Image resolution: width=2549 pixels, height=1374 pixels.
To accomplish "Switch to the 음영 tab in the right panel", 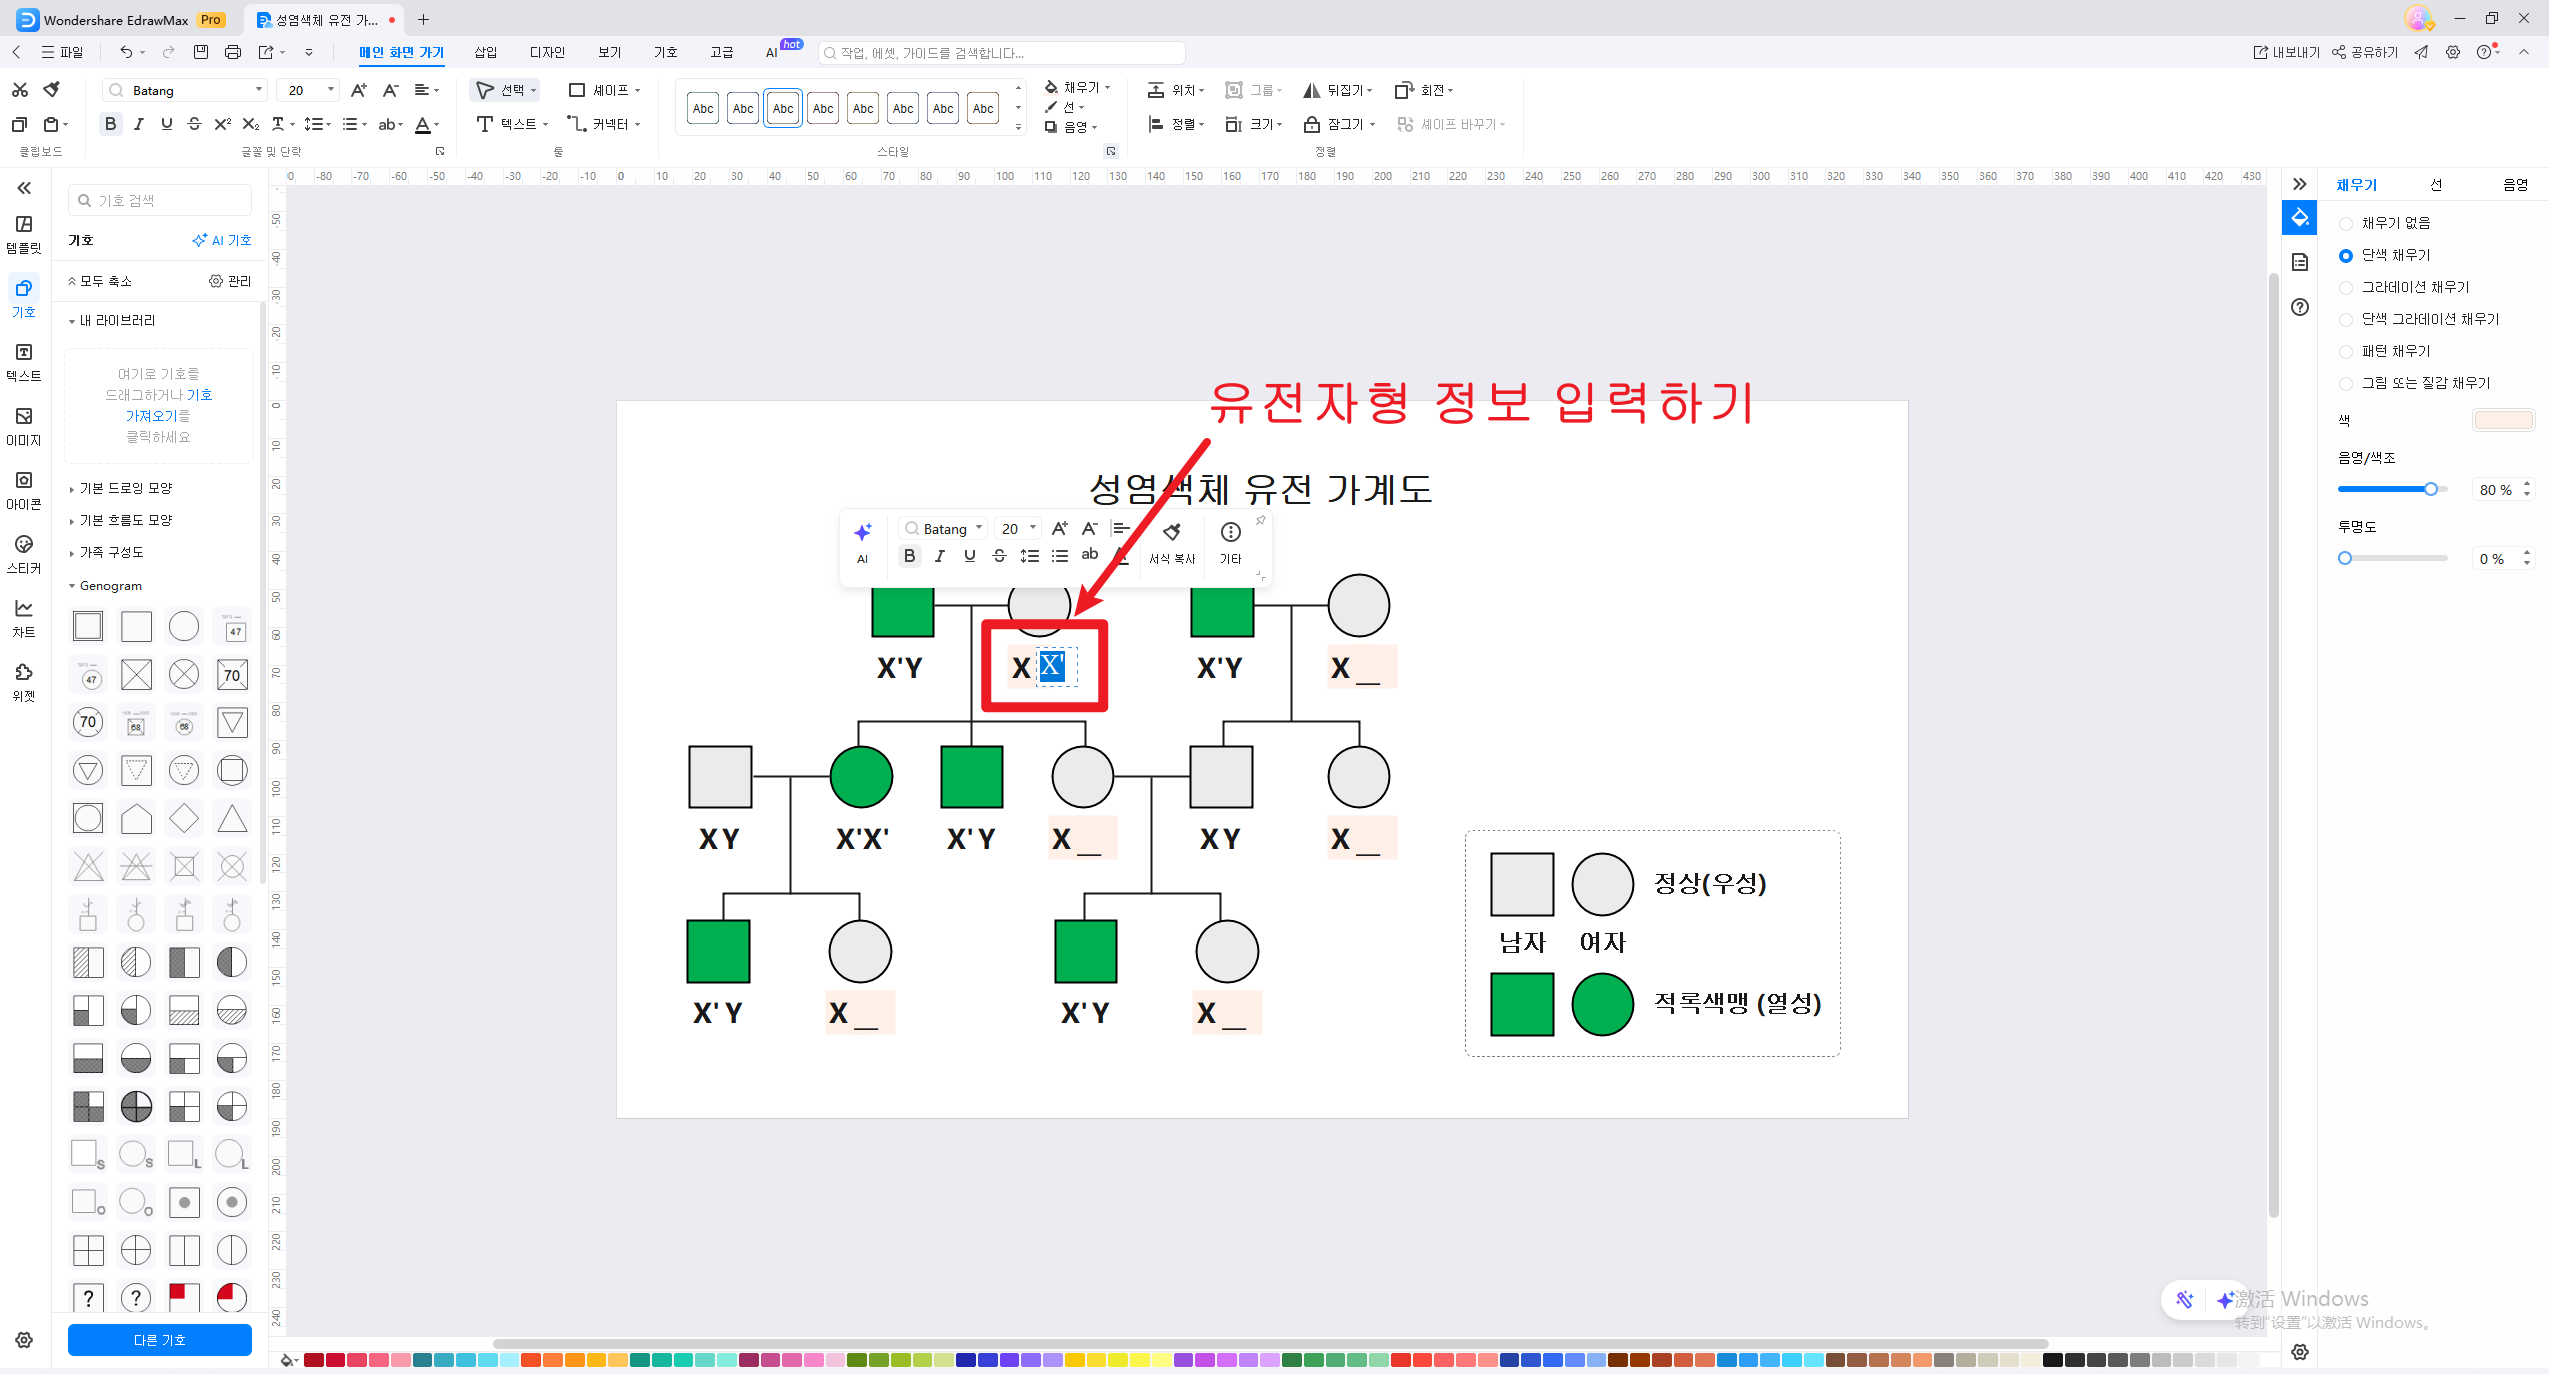I will pyautogui.click(x=2514, y=185).
